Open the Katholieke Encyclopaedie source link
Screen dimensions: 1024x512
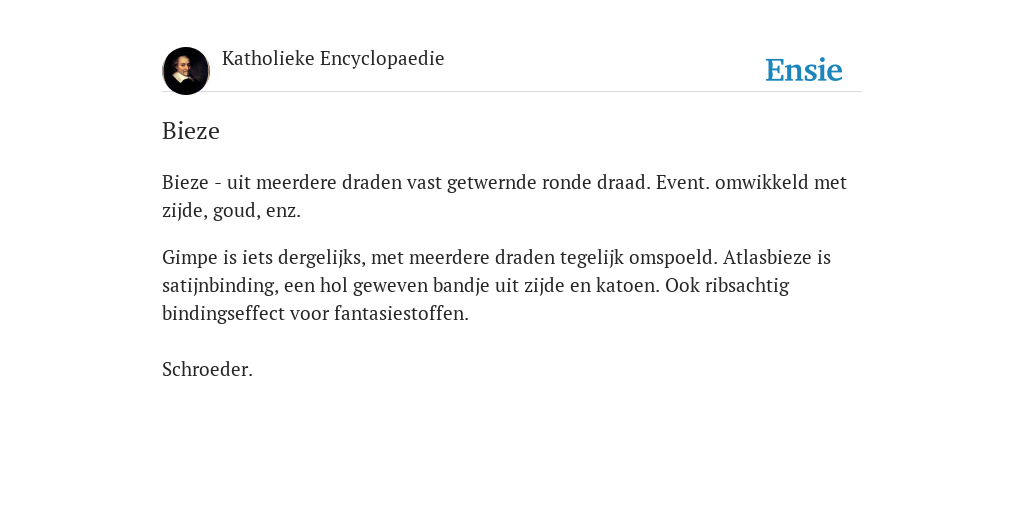point(333,58)
